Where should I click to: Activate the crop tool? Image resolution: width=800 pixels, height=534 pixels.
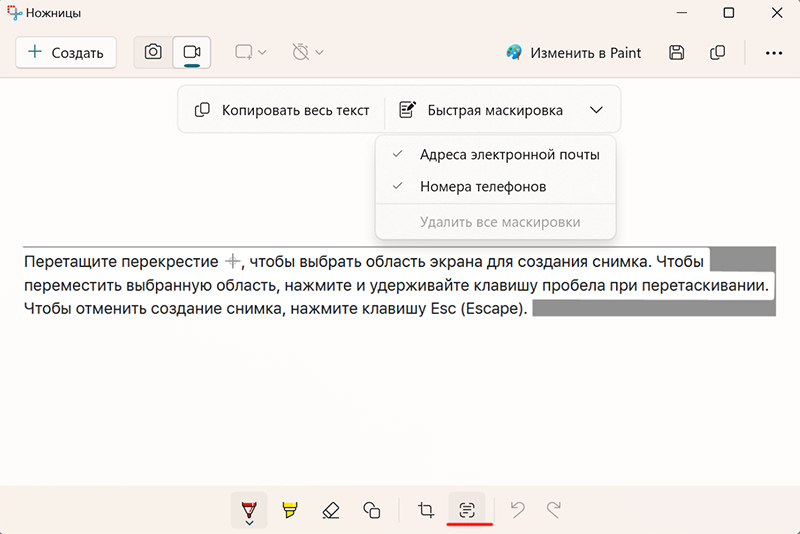(x=426, y=509)
